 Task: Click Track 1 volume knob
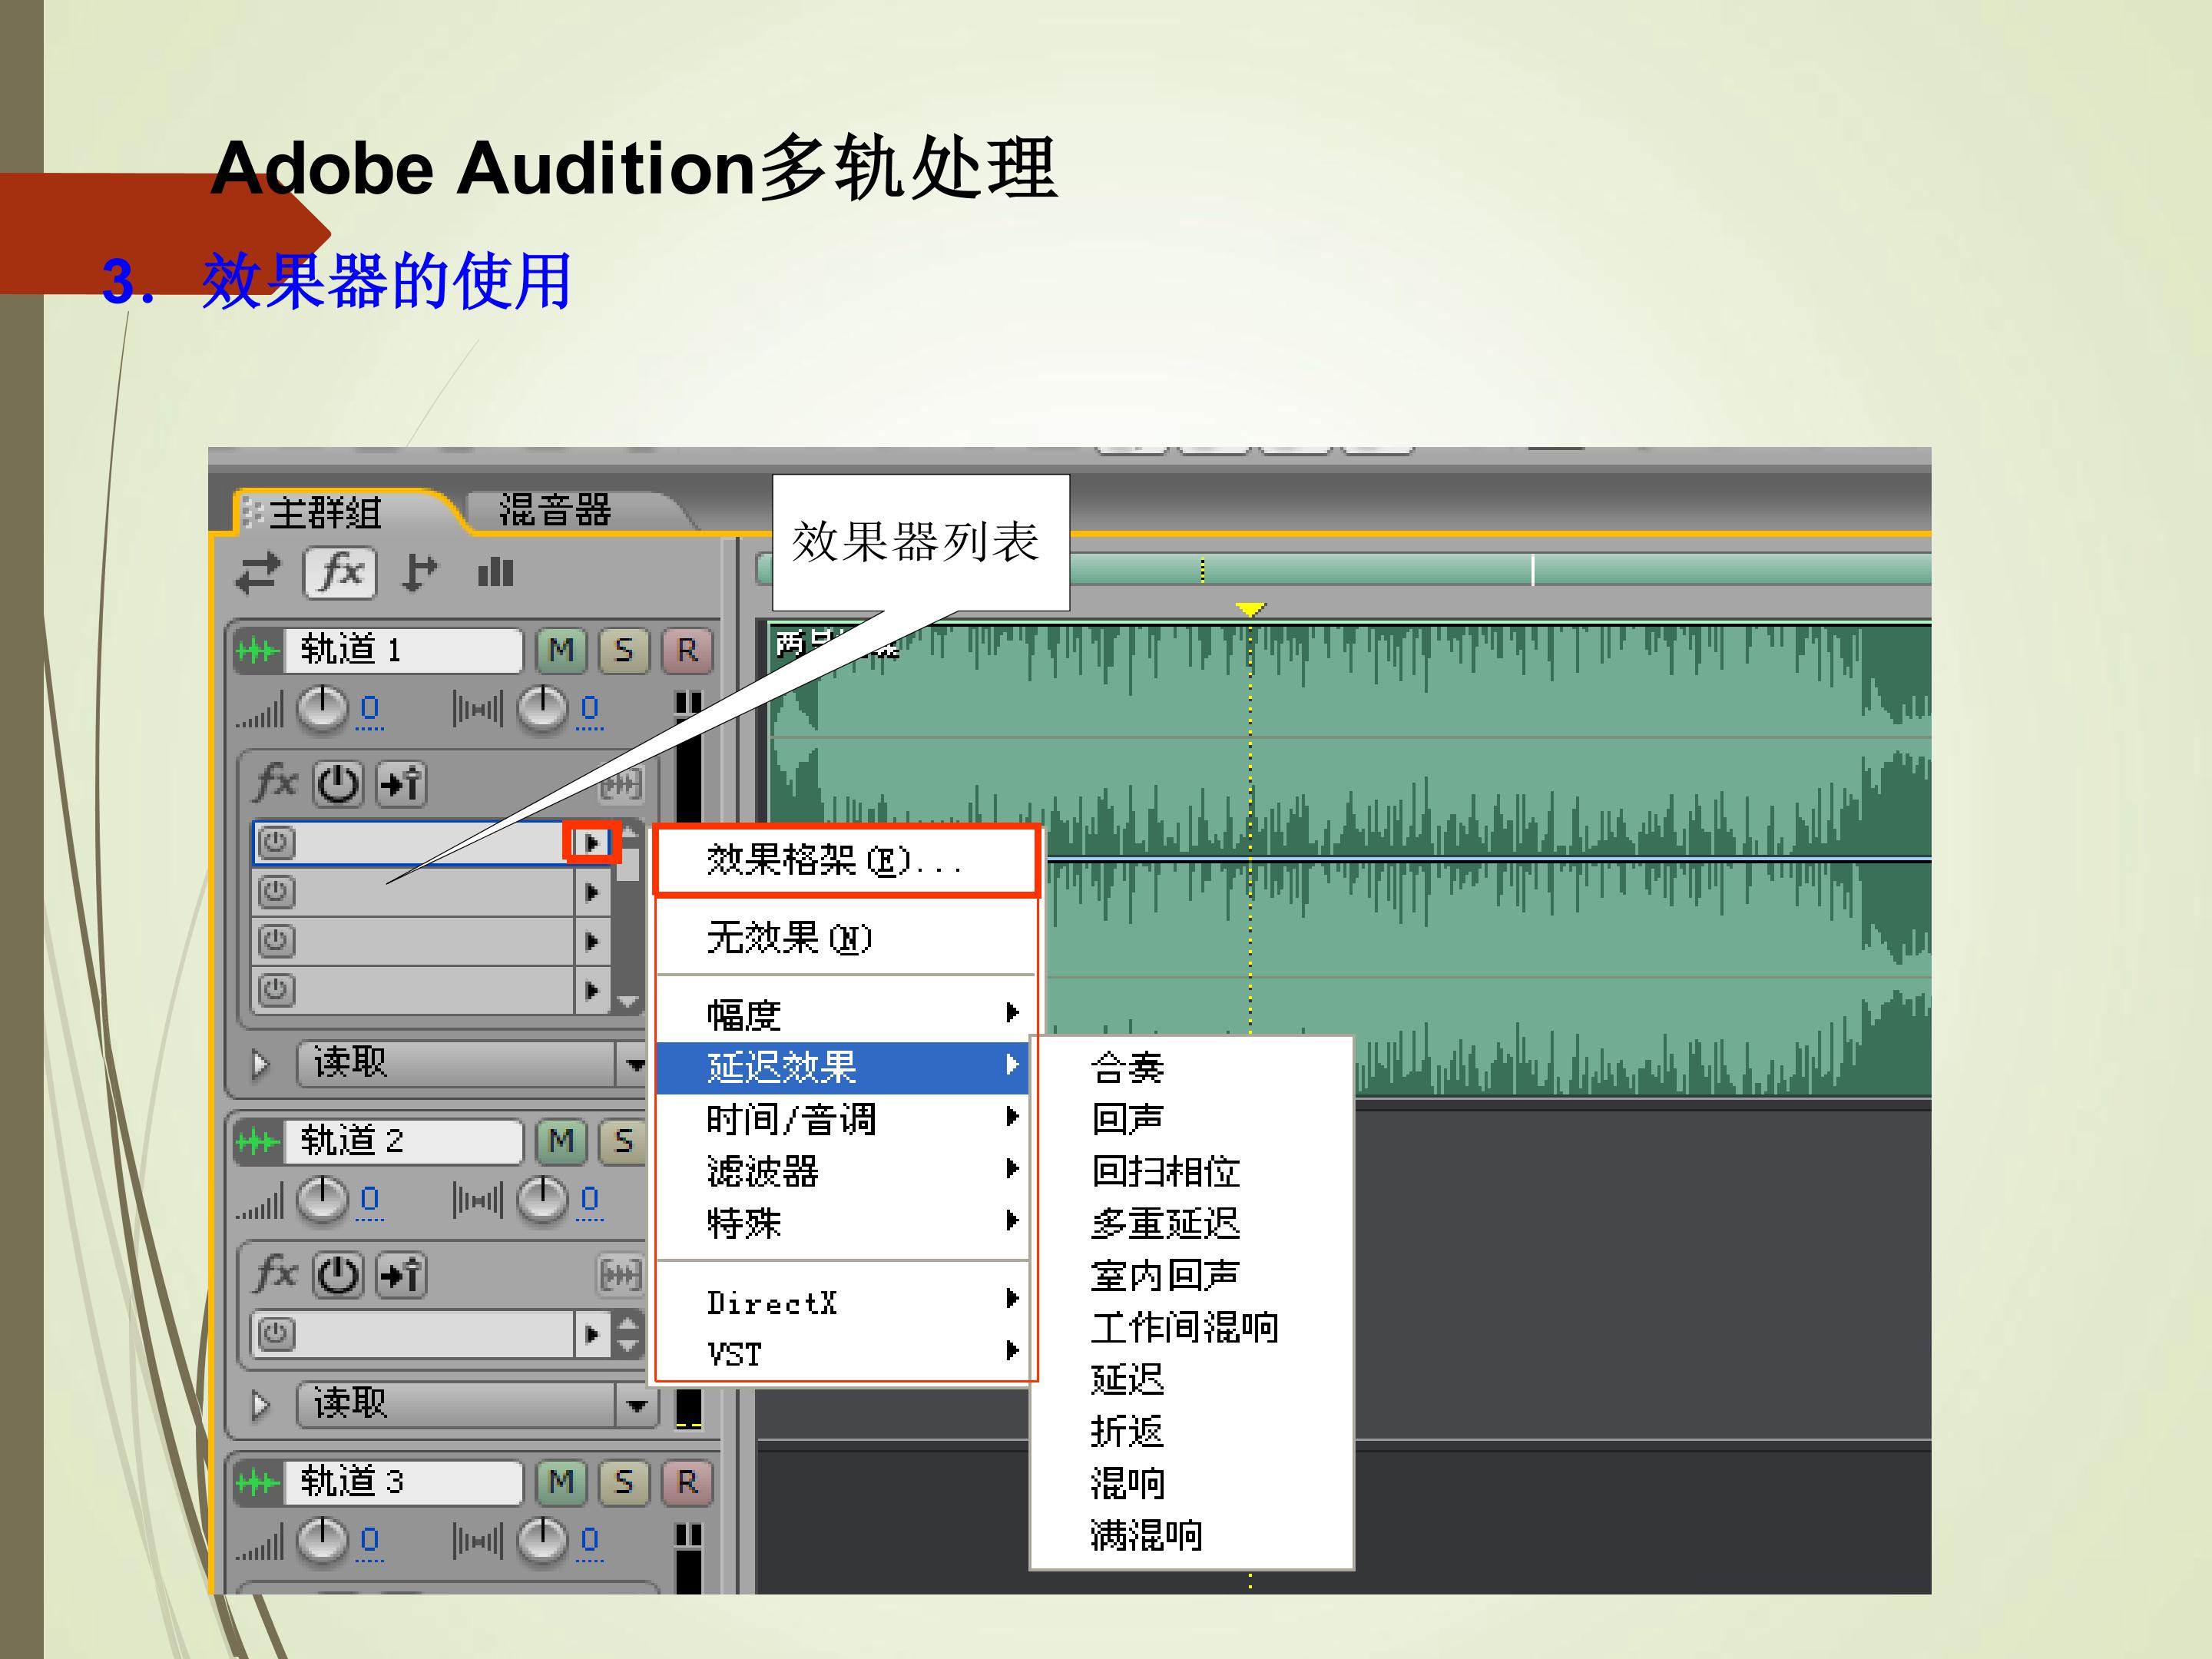[x=322, y=709]
